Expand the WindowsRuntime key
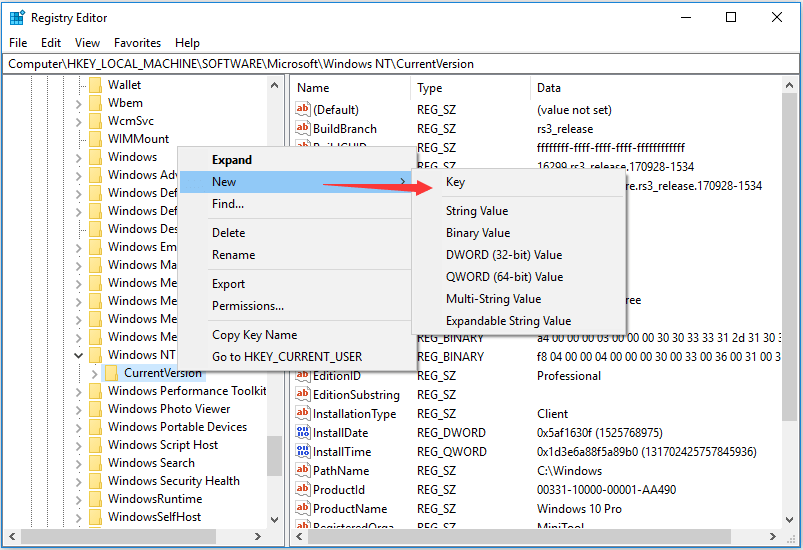This screenshot has width=803, height=550. pyautogui.click(x=78, y=500)
